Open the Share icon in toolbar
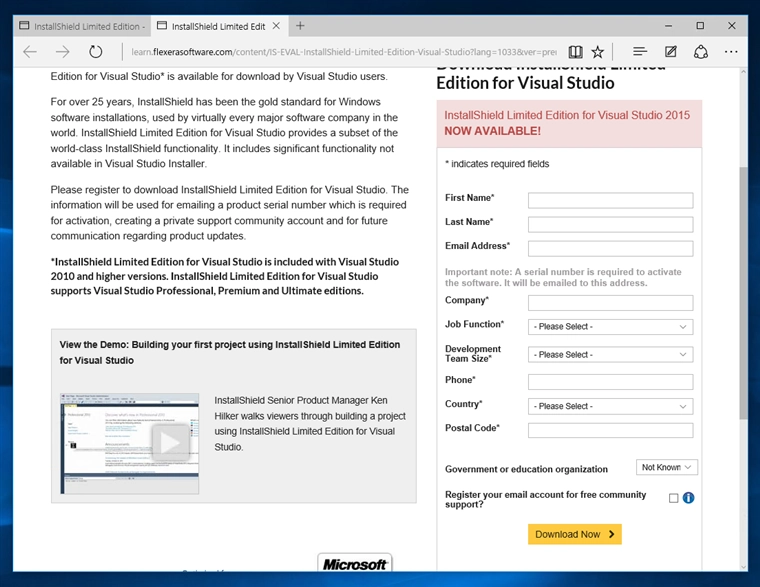The image size is (760, 587). pyautogui.click(x=701, y=52)
